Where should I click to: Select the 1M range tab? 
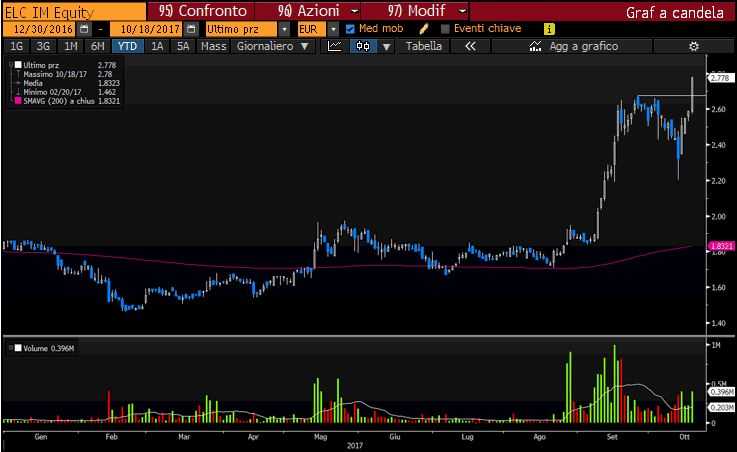pyautogui.click(x=71, y=46)
